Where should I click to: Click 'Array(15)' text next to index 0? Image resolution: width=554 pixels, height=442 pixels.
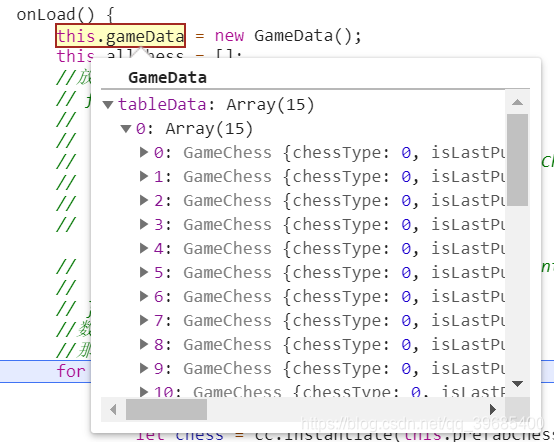pyautogui.click(x=209, y=129)
